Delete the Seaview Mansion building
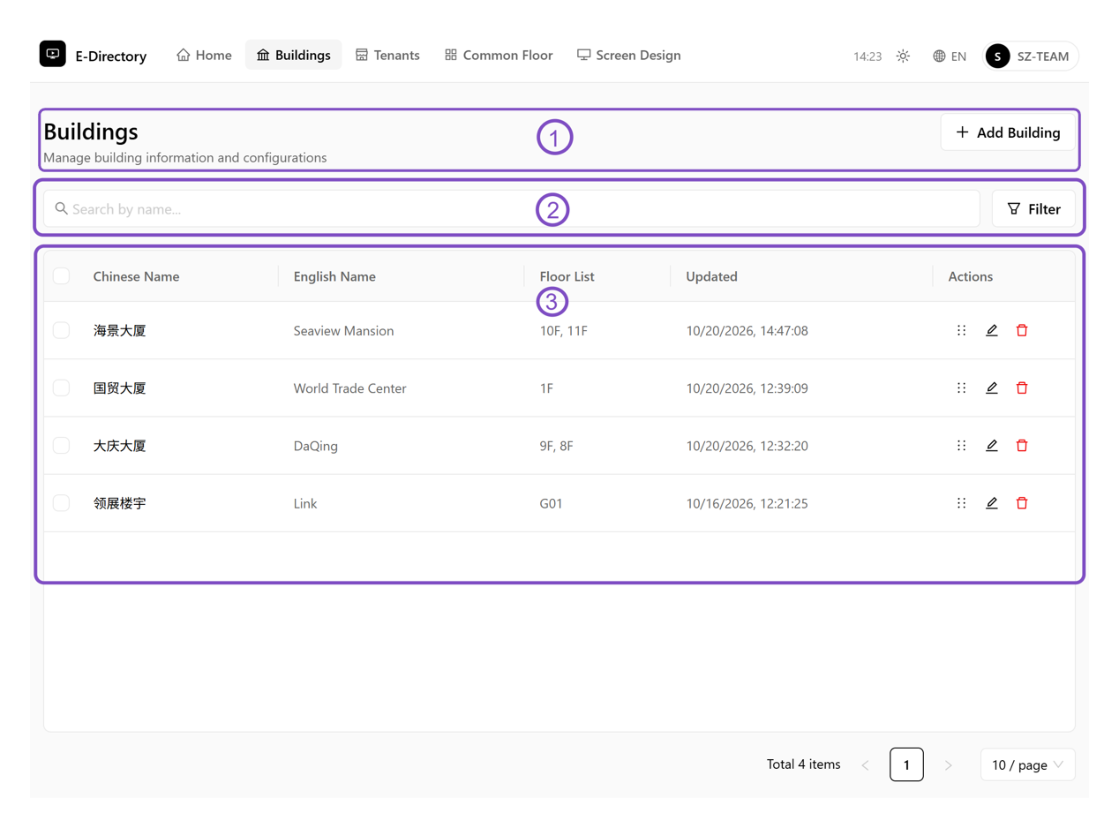The width and height of the screenshot is (1119, 828). point(1022,330)
